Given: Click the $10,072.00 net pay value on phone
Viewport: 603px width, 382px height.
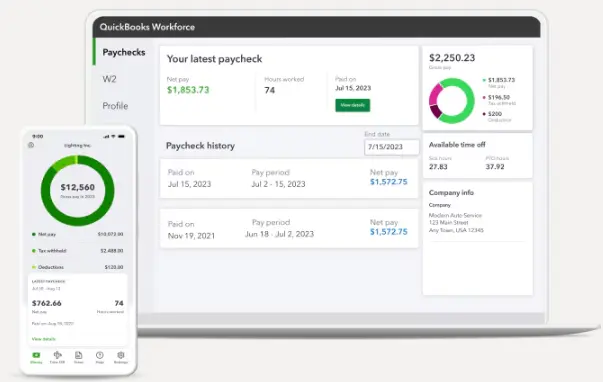Looking at the screenshot, I should (110, 234).
